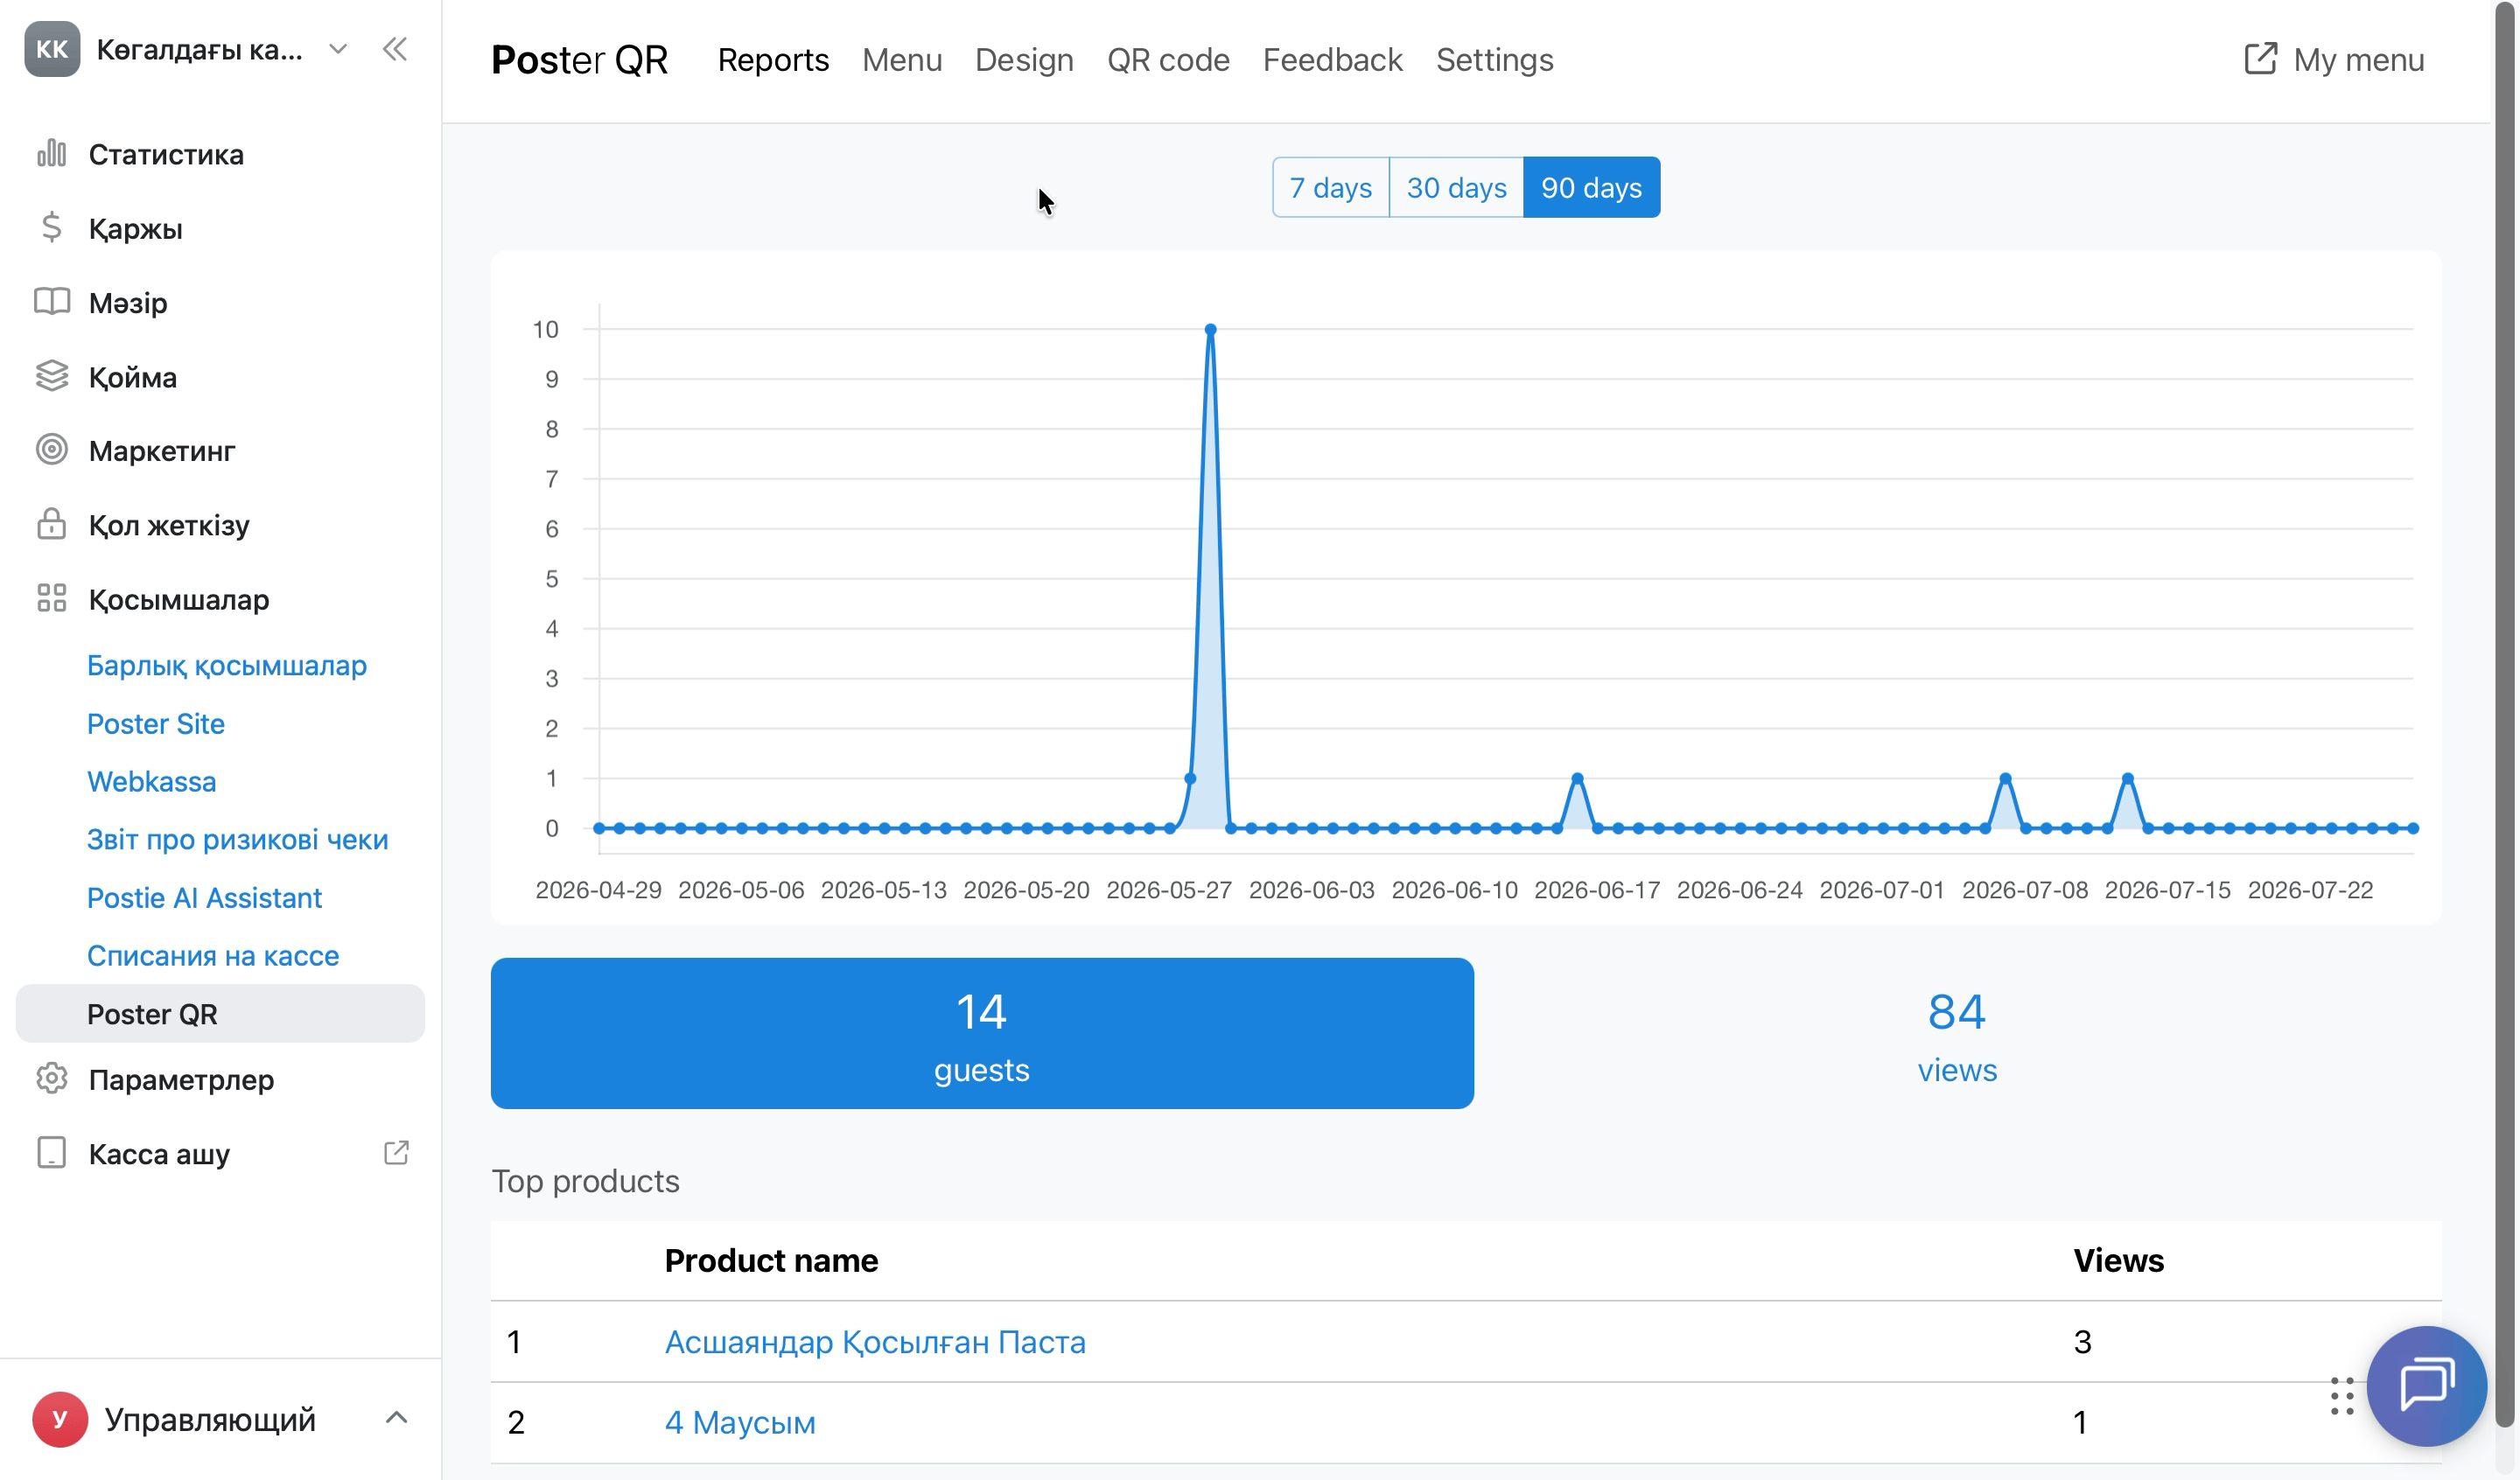2520x1480 pixels.
Task: Open the Қол жеткізу lock icon
Action: point(51,524)
